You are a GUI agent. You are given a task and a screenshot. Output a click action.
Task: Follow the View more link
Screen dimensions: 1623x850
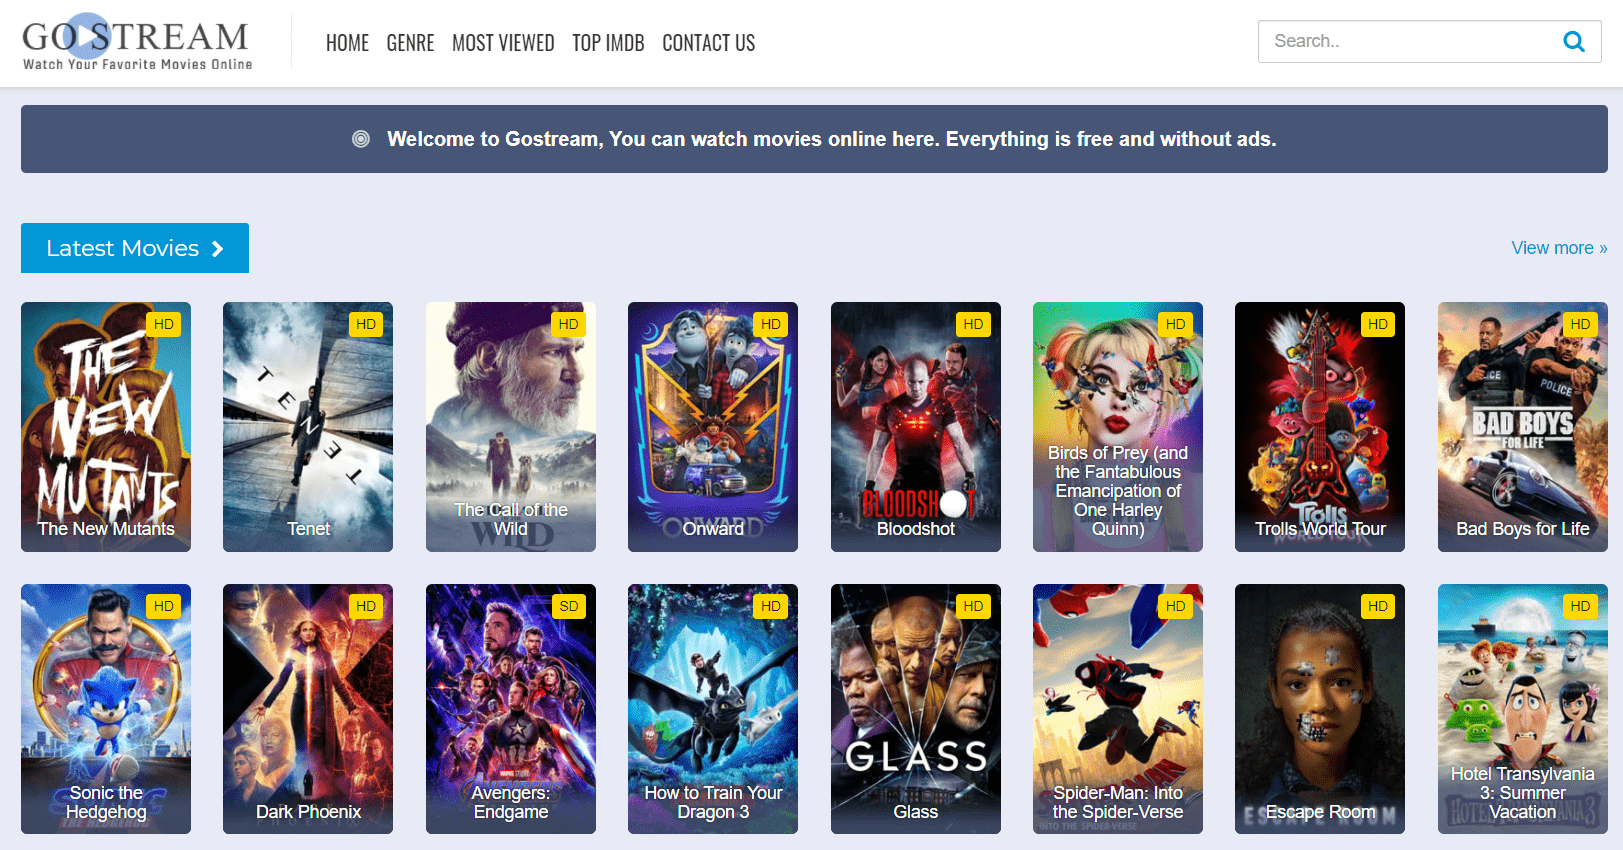[1559, 248]
